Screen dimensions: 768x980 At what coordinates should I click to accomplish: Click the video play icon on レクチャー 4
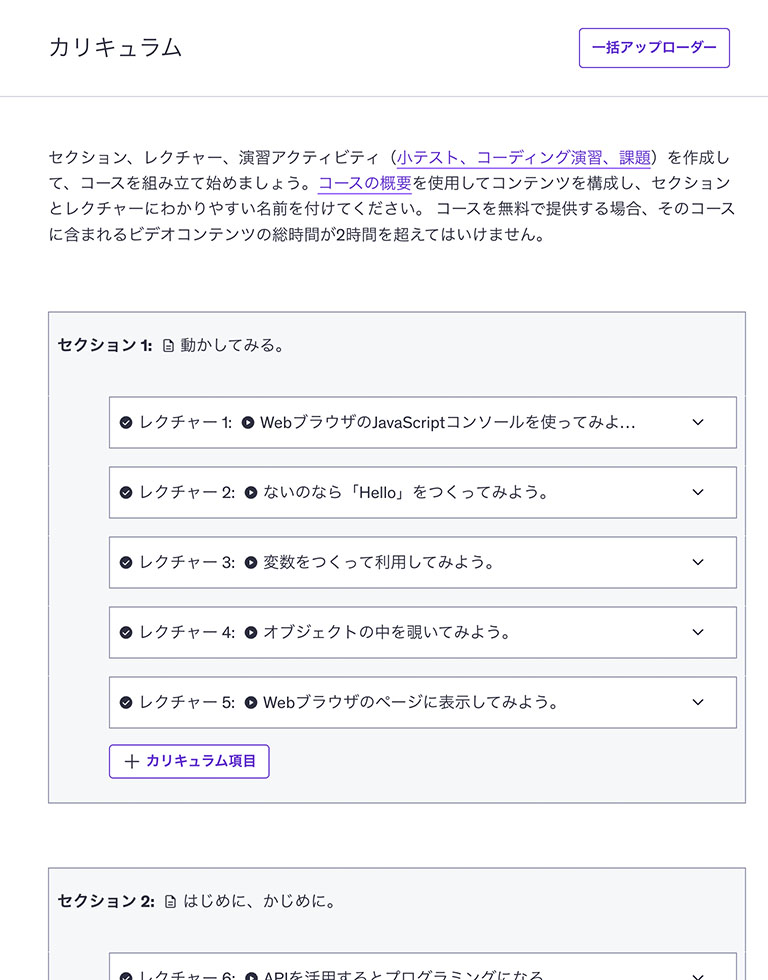(x=251, y=632)
